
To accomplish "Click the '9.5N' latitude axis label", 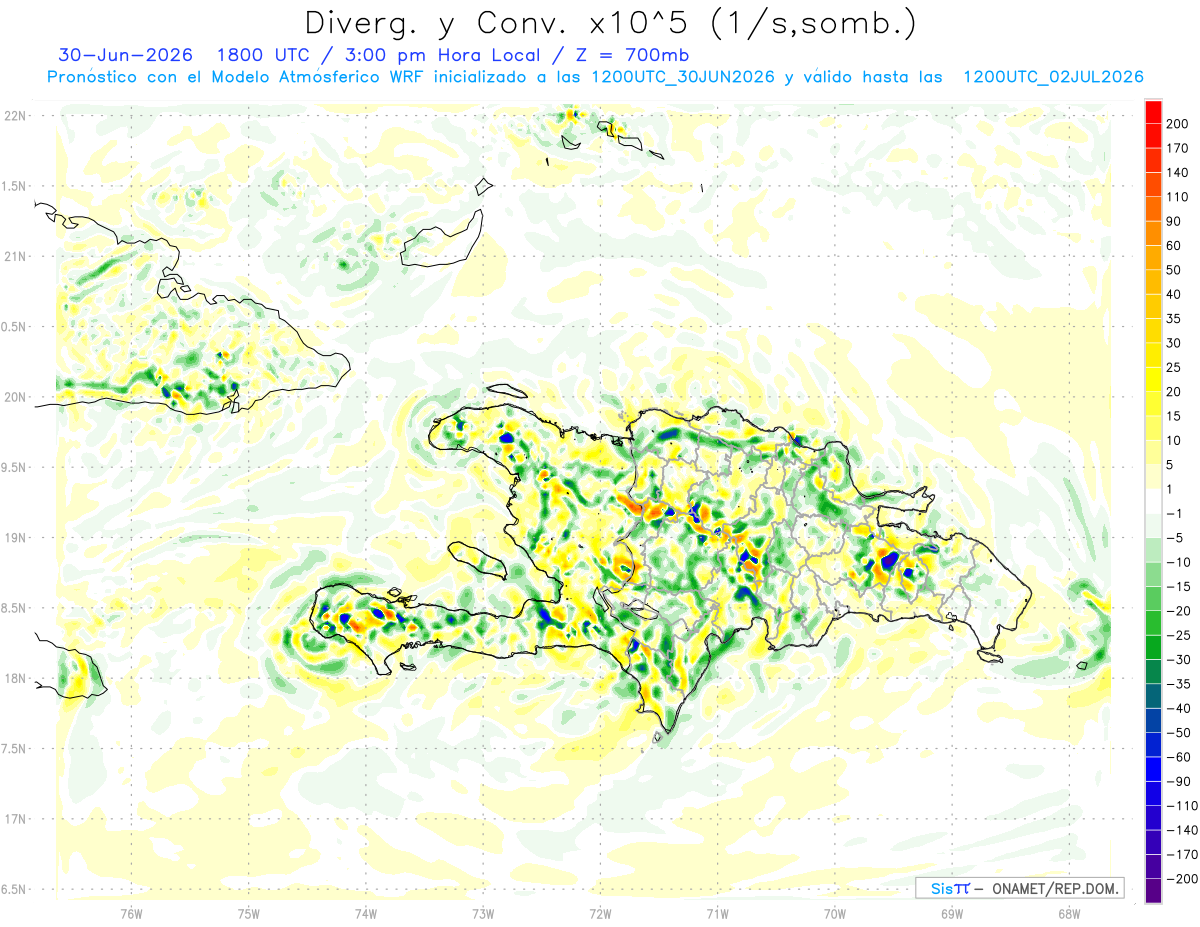I will [15, 468].
